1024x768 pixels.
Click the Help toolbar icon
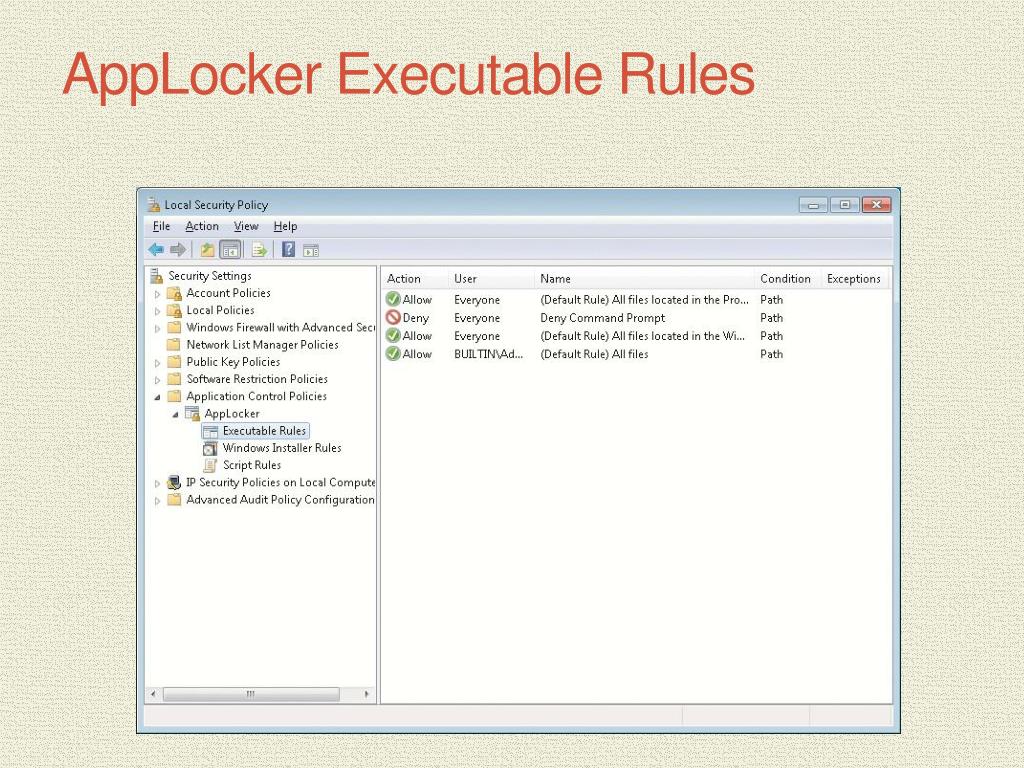coord(289,249)
